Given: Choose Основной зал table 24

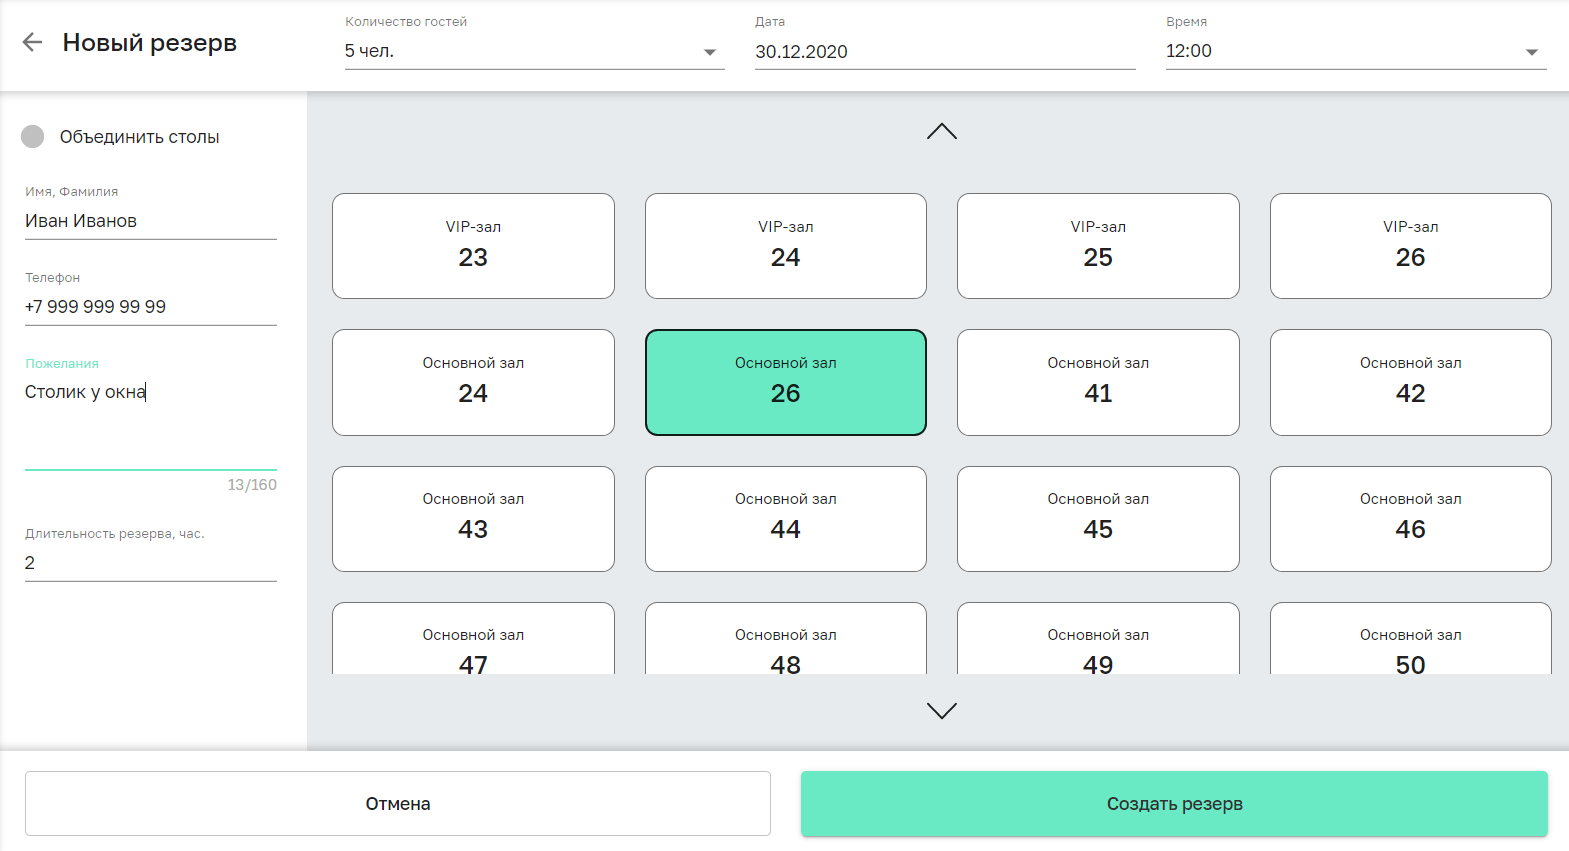Looking at the screenshot, I should click(x=473, y=382).
